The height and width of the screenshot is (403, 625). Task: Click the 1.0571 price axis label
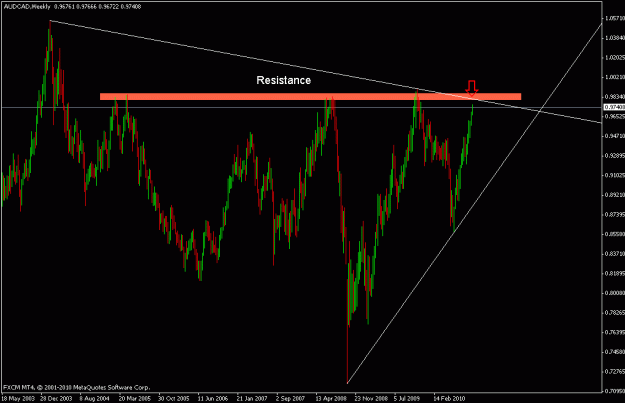coord(615,18)
